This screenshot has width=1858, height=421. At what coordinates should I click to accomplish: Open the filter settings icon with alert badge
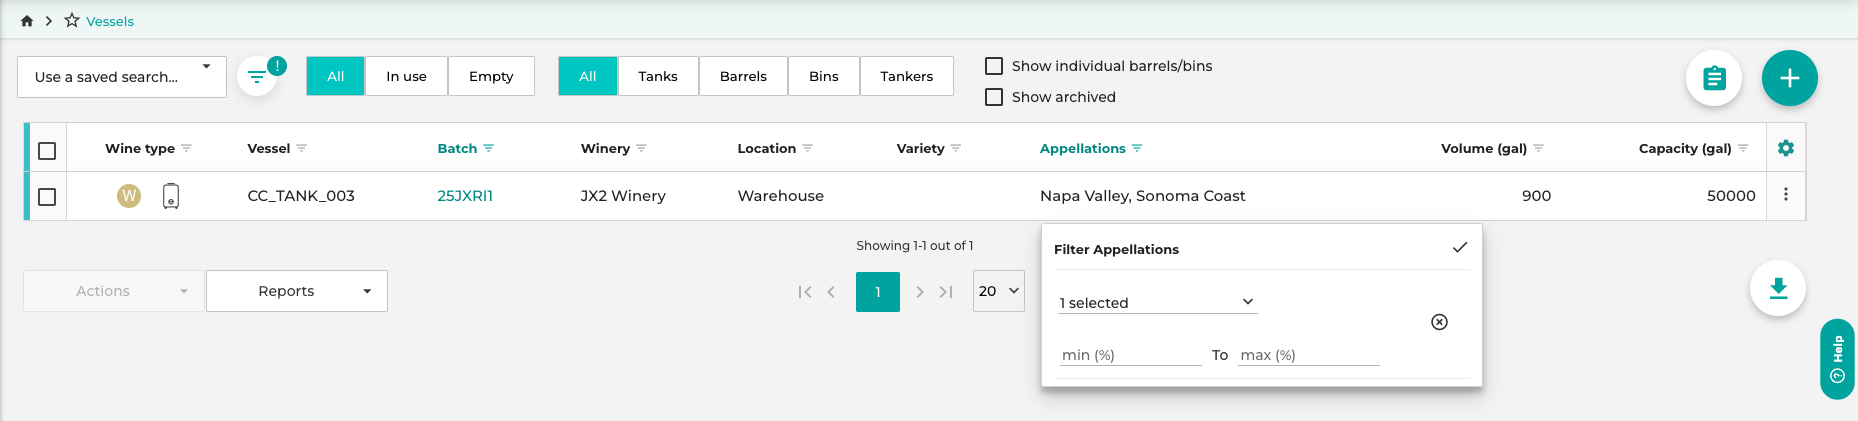257,77
